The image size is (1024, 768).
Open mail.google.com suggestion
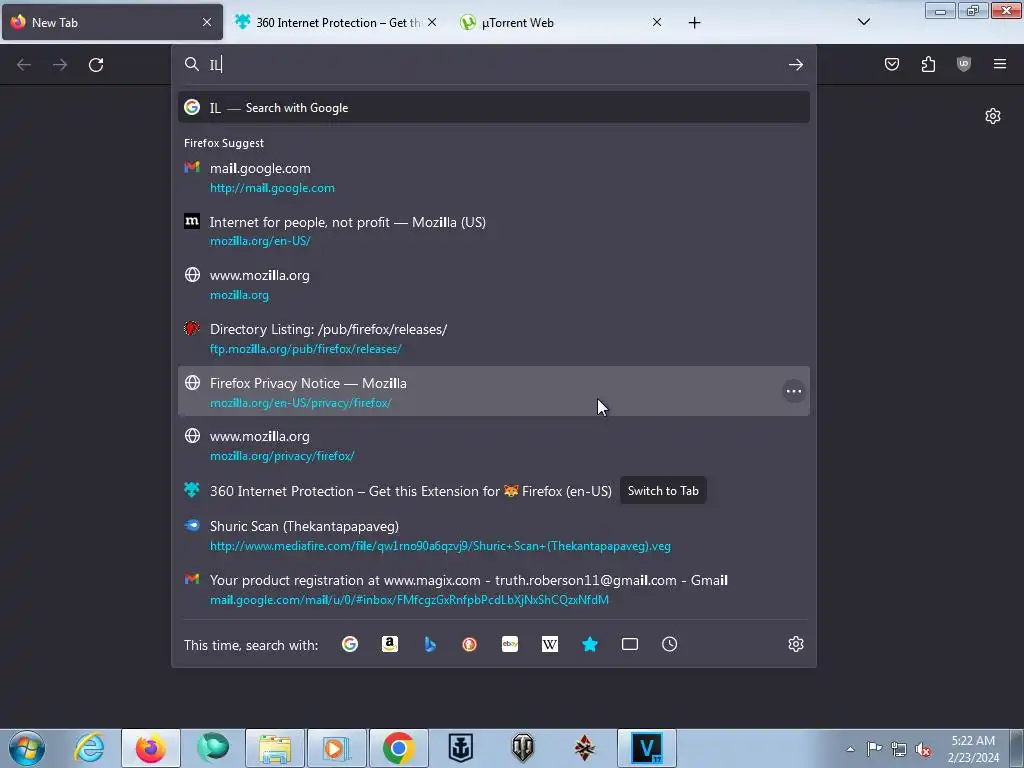click(494, 178)
